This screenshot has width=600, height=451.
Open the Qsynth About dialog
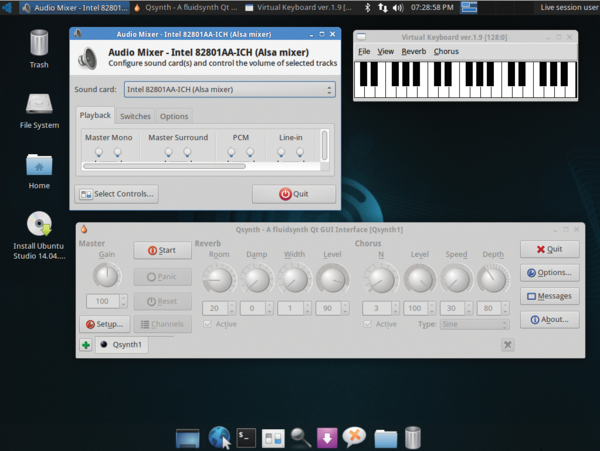pos(549,319)
